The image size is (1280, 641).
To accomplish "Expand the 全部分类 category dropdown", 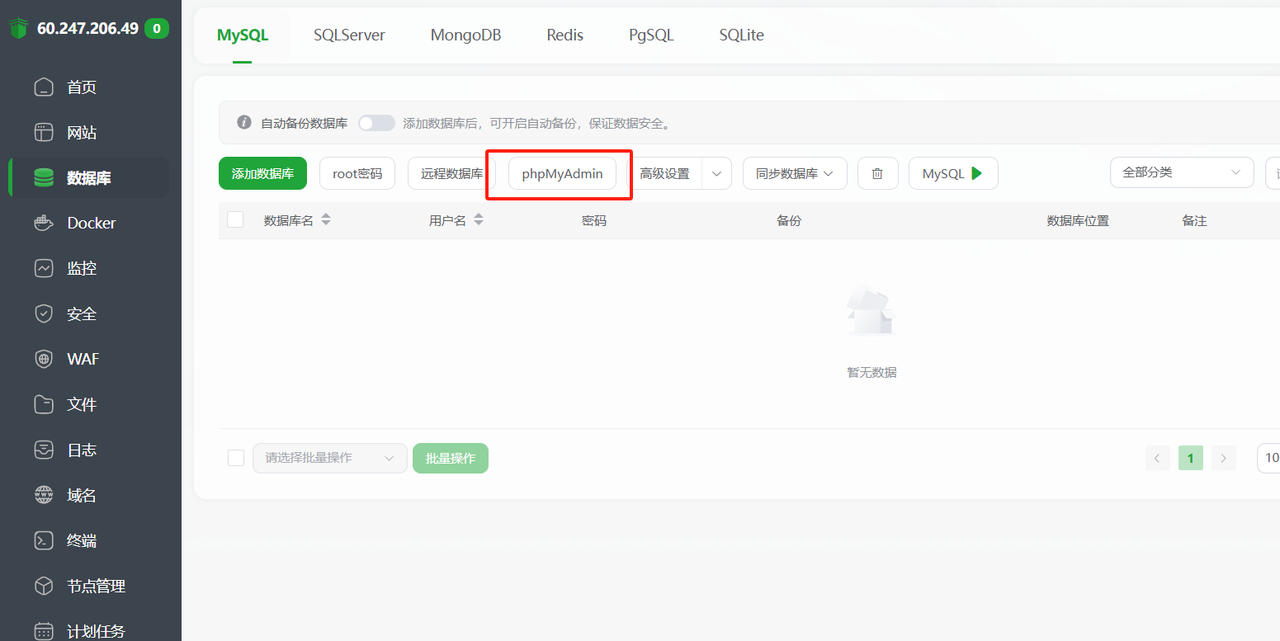I will pyautogui.click(x=1181, y=173).
